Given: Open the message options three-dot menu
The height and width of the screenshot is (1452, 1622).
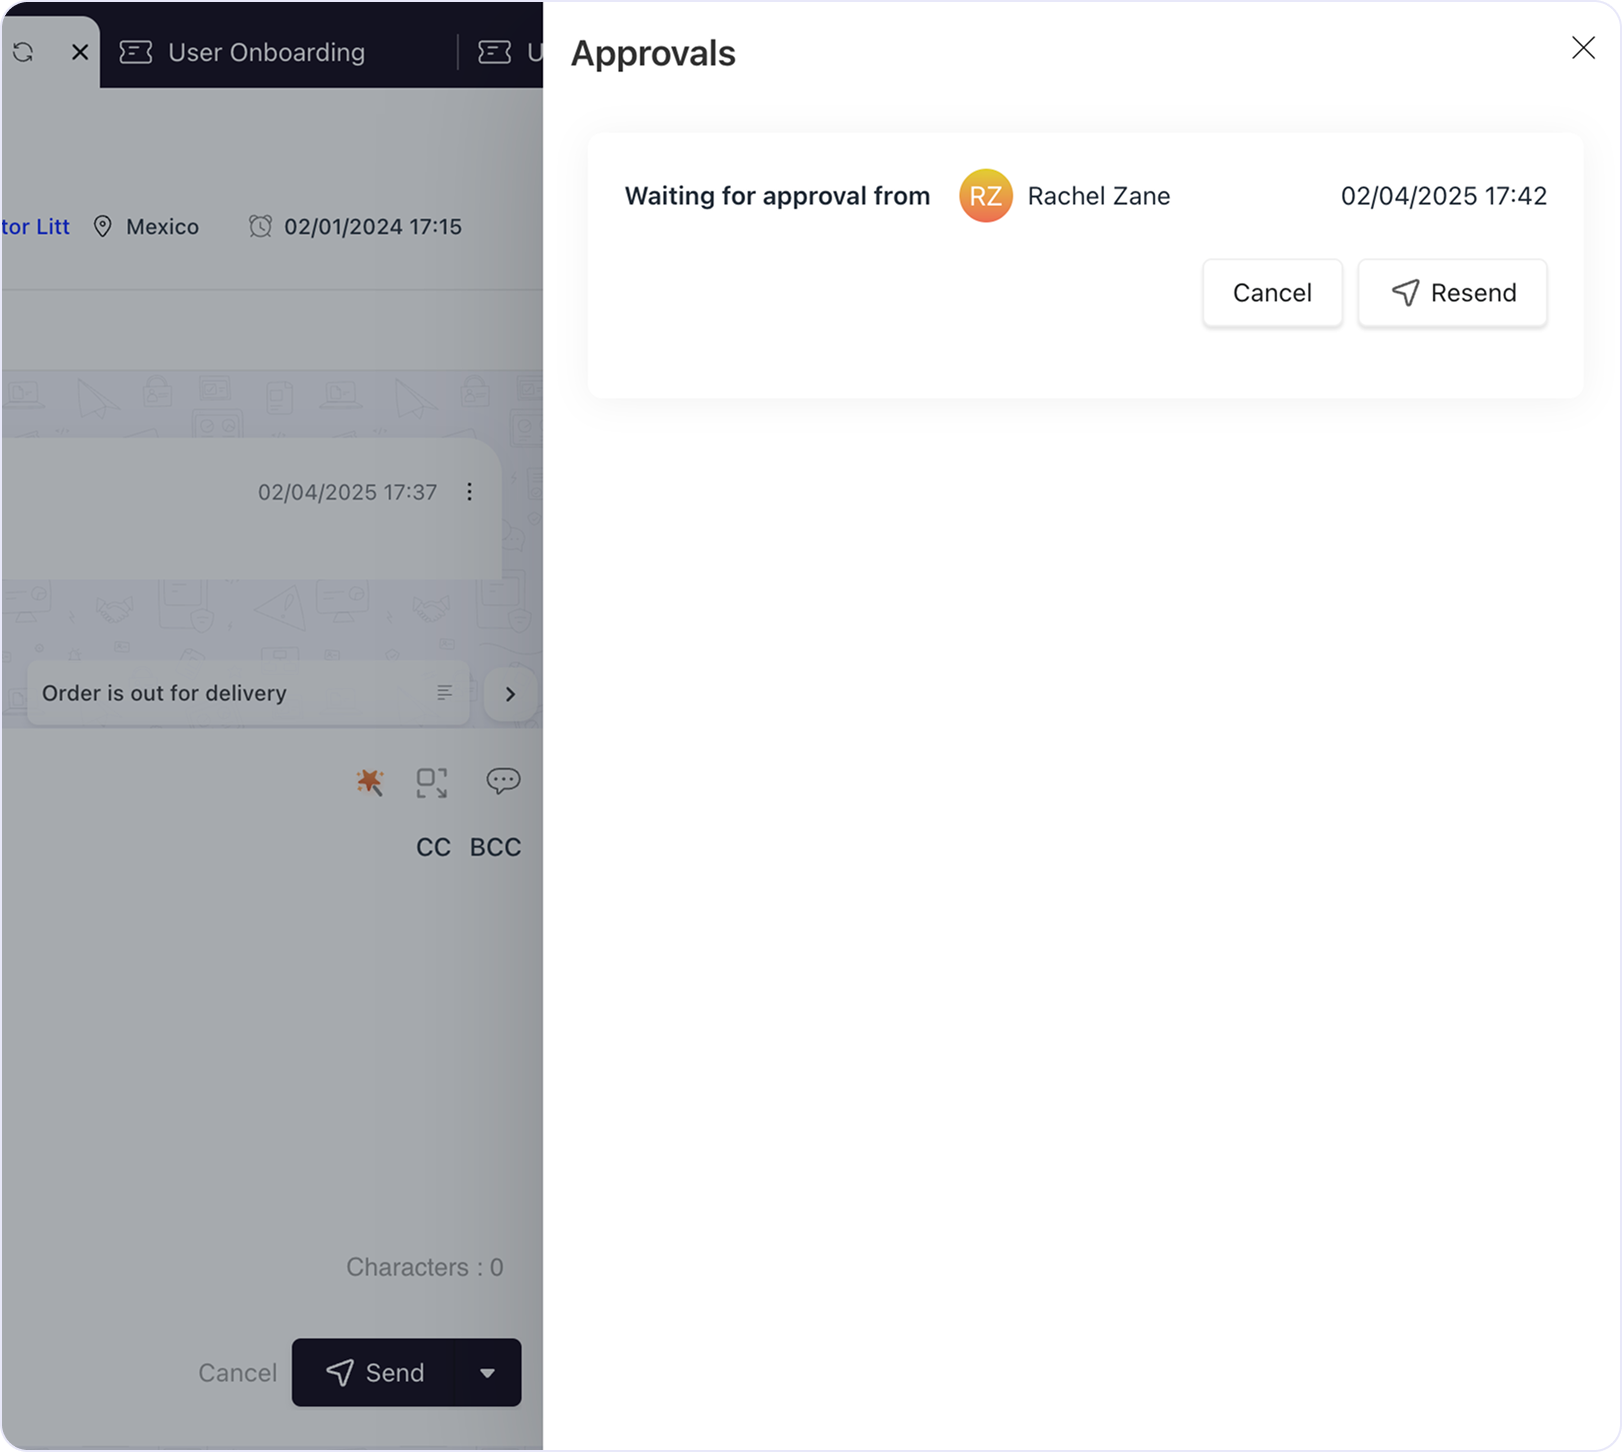Looking at the screenshot, I should click(x=469, y=492).
